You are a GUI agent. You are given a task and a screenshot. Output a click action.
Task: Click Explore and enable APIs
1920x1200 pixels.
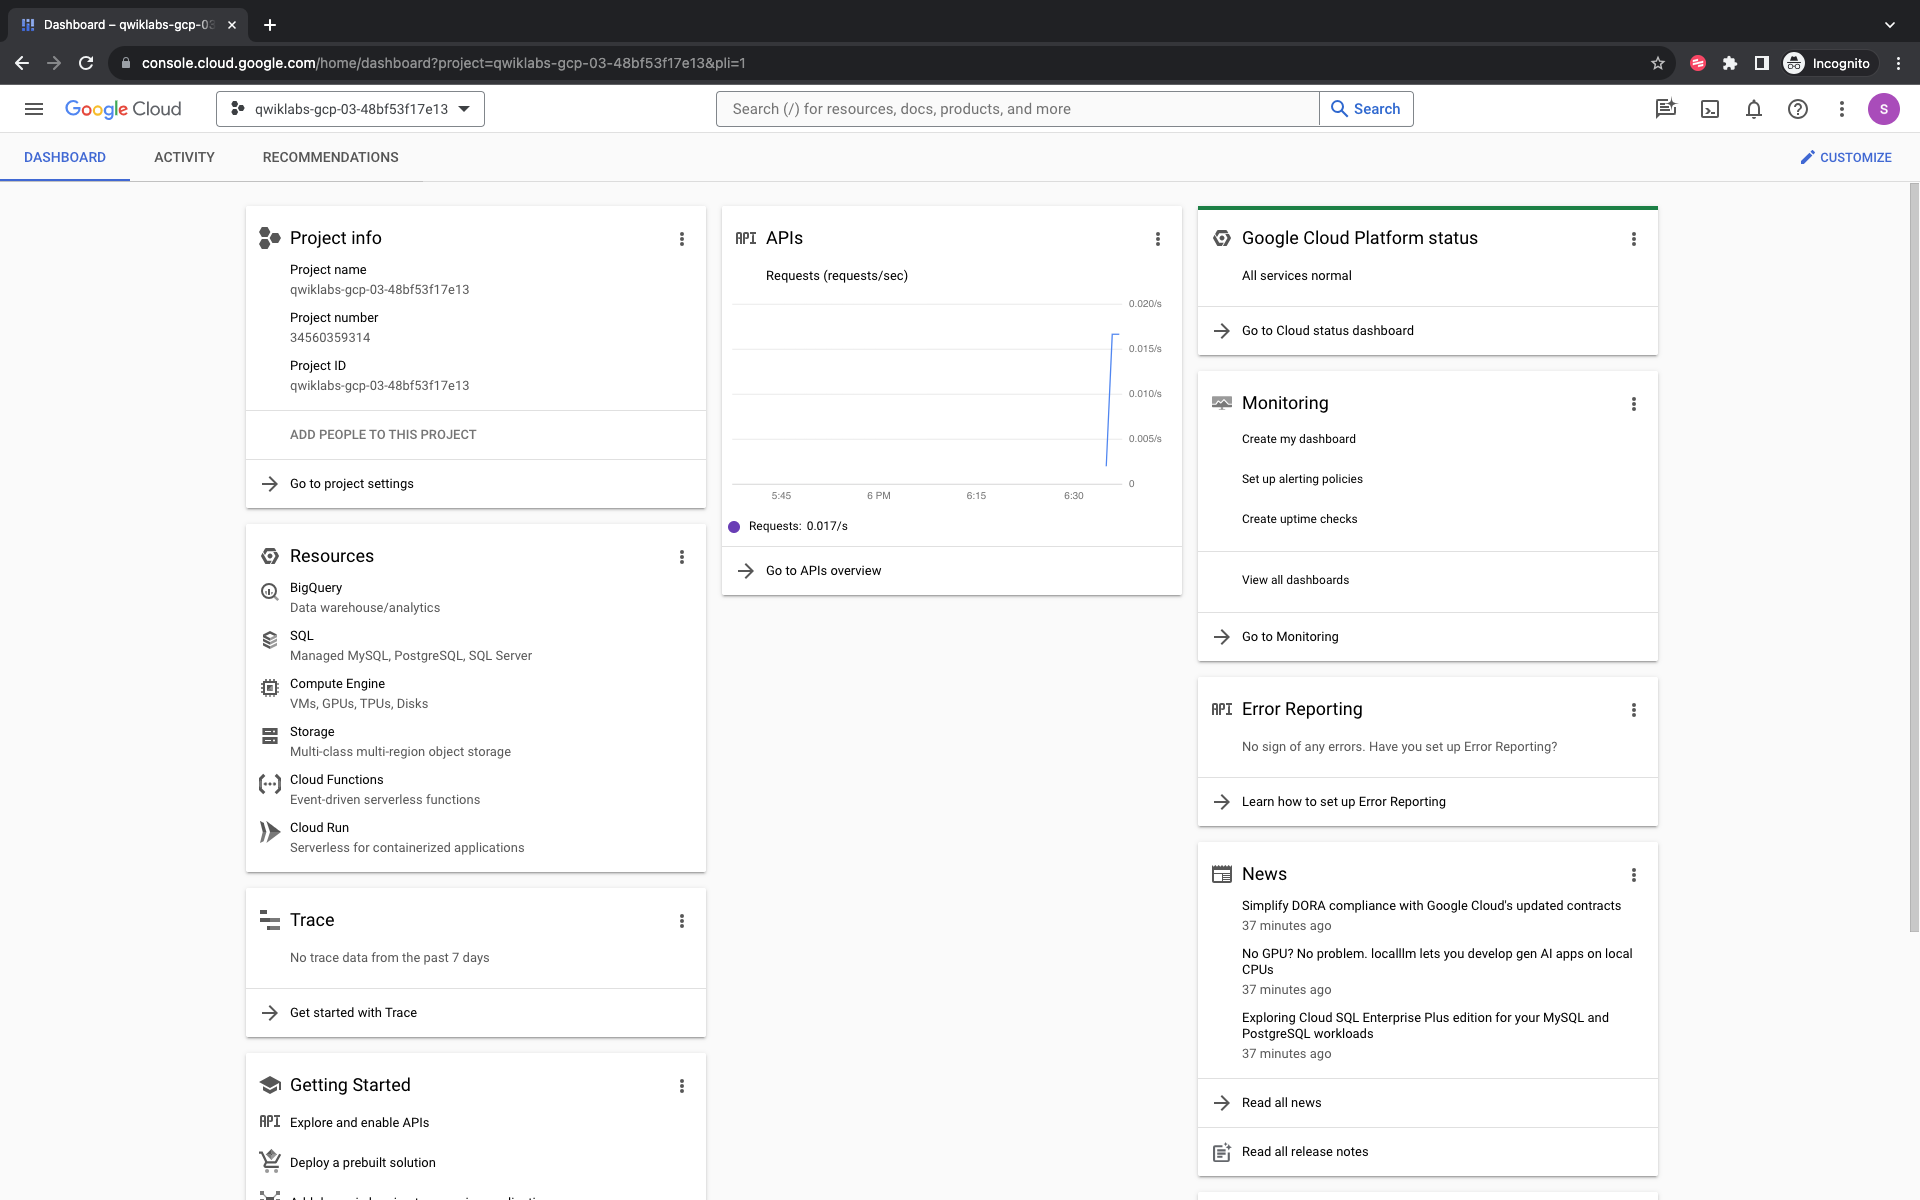(x=360, y=1123)
